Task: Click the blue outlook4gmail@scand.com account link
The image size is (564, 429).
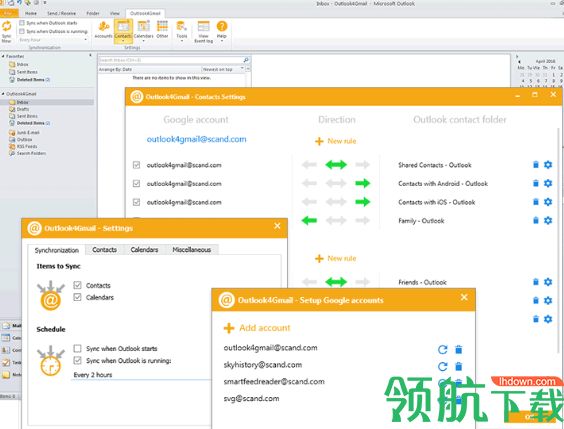Action: (x=196, y=139)
